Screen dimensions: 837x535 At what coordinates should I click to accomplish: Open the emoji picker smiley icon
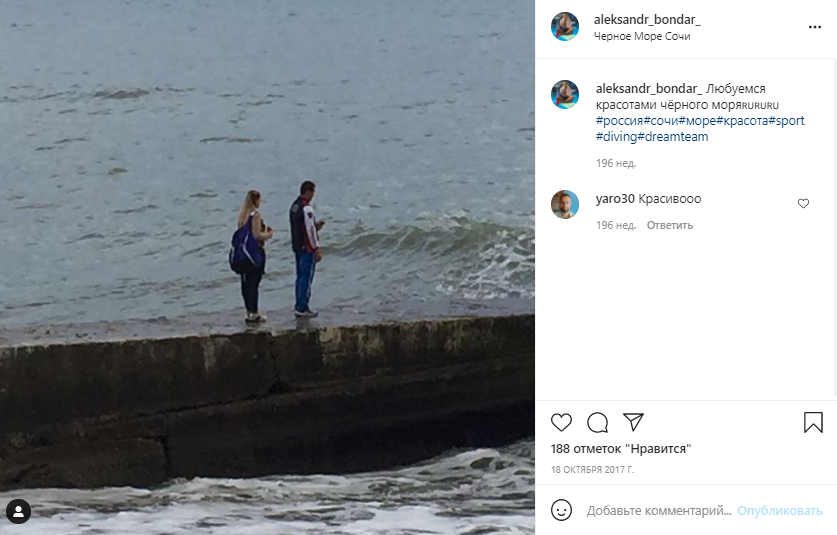tap(562, 510)
